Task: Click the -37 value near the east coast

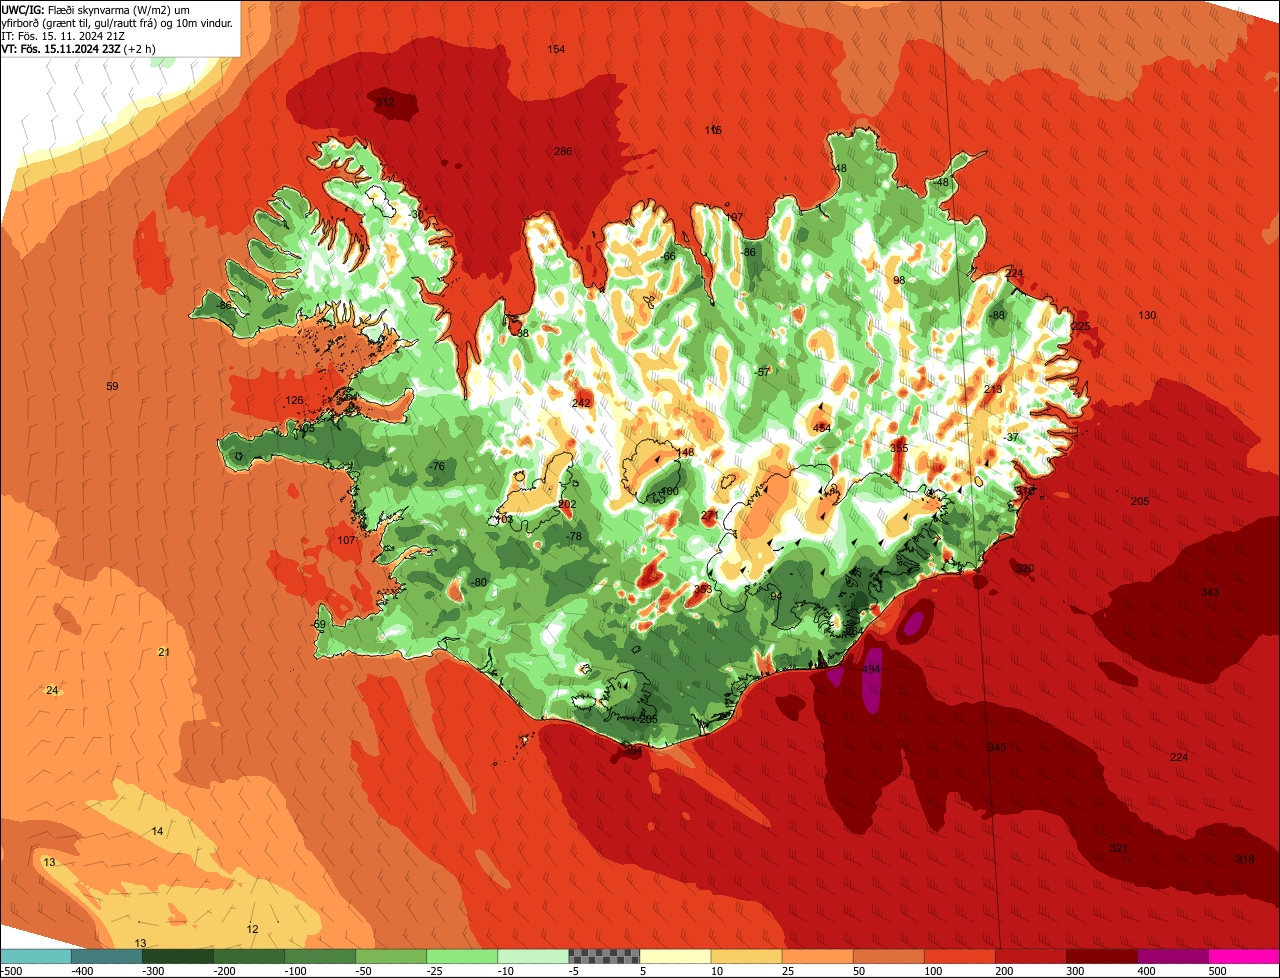Action: click(x=1010, y=437)
